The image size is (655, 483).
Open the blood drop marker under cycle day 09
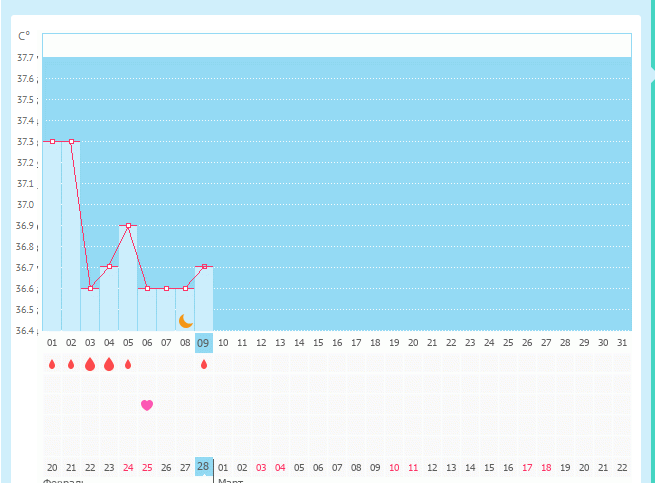204,365
